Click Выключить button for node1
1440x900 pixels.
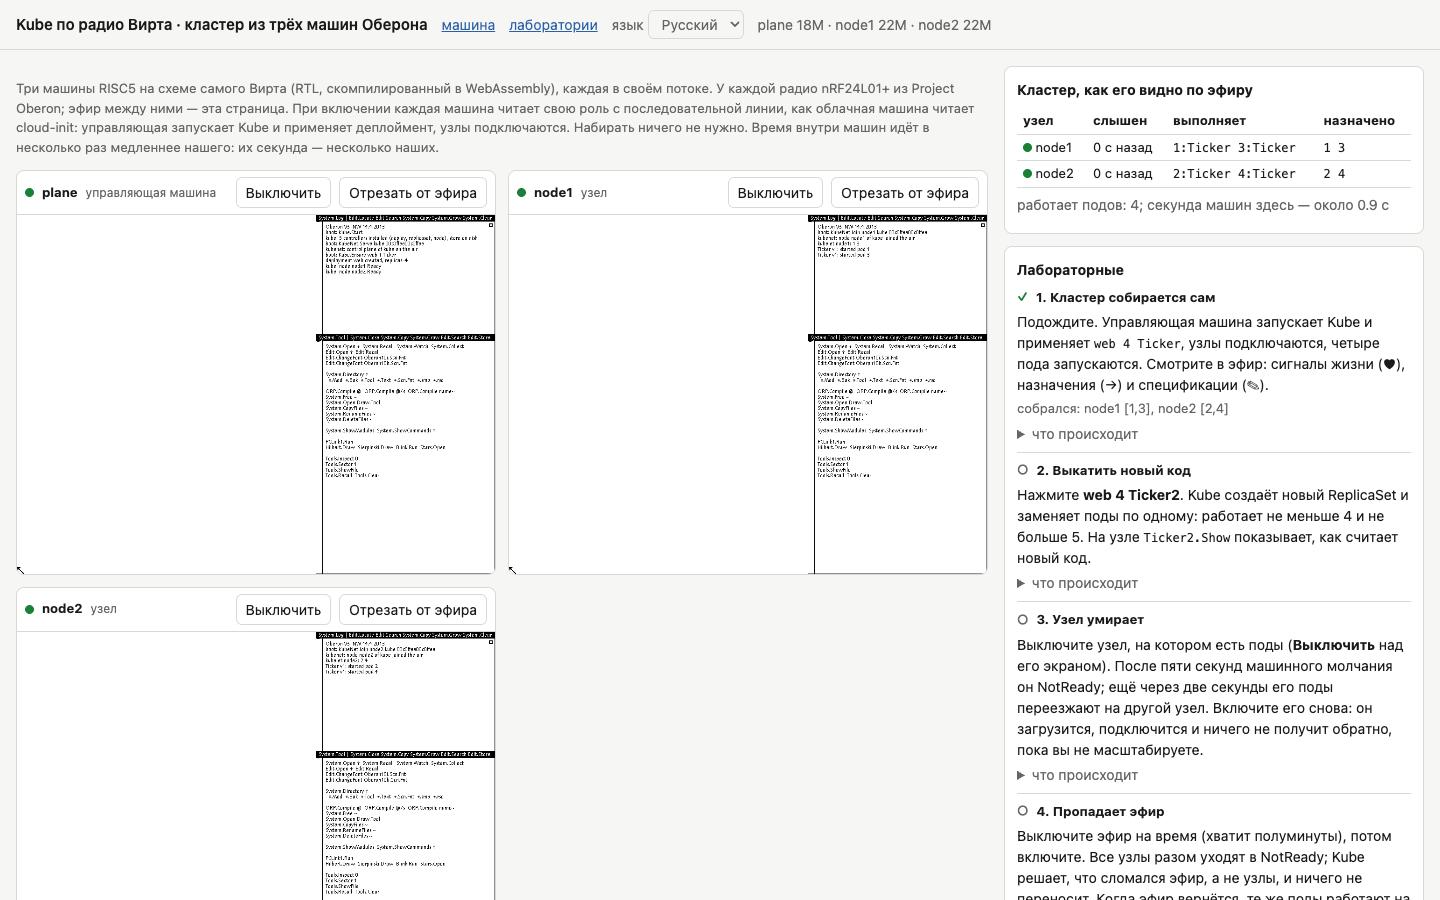tap(775, 193)
